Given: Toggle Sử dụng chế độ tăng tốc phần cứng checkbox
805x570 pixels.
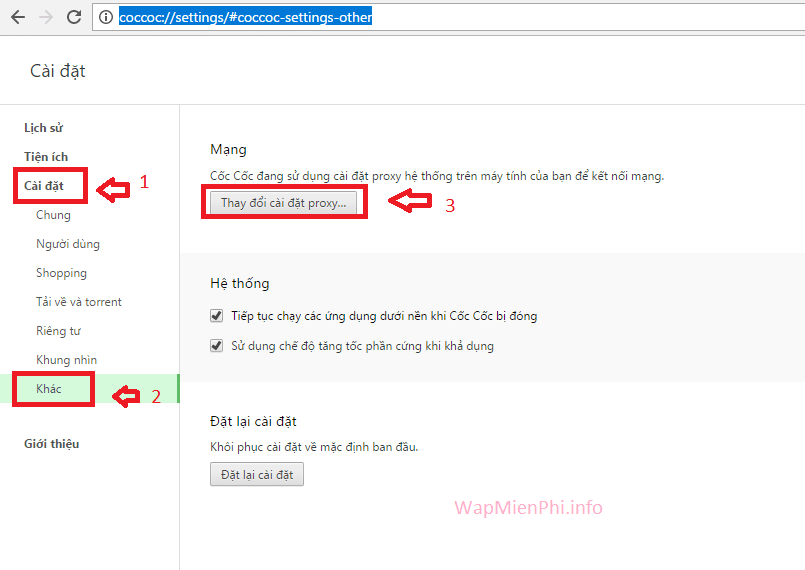Looking at the screenshot, I should (217, 346).
